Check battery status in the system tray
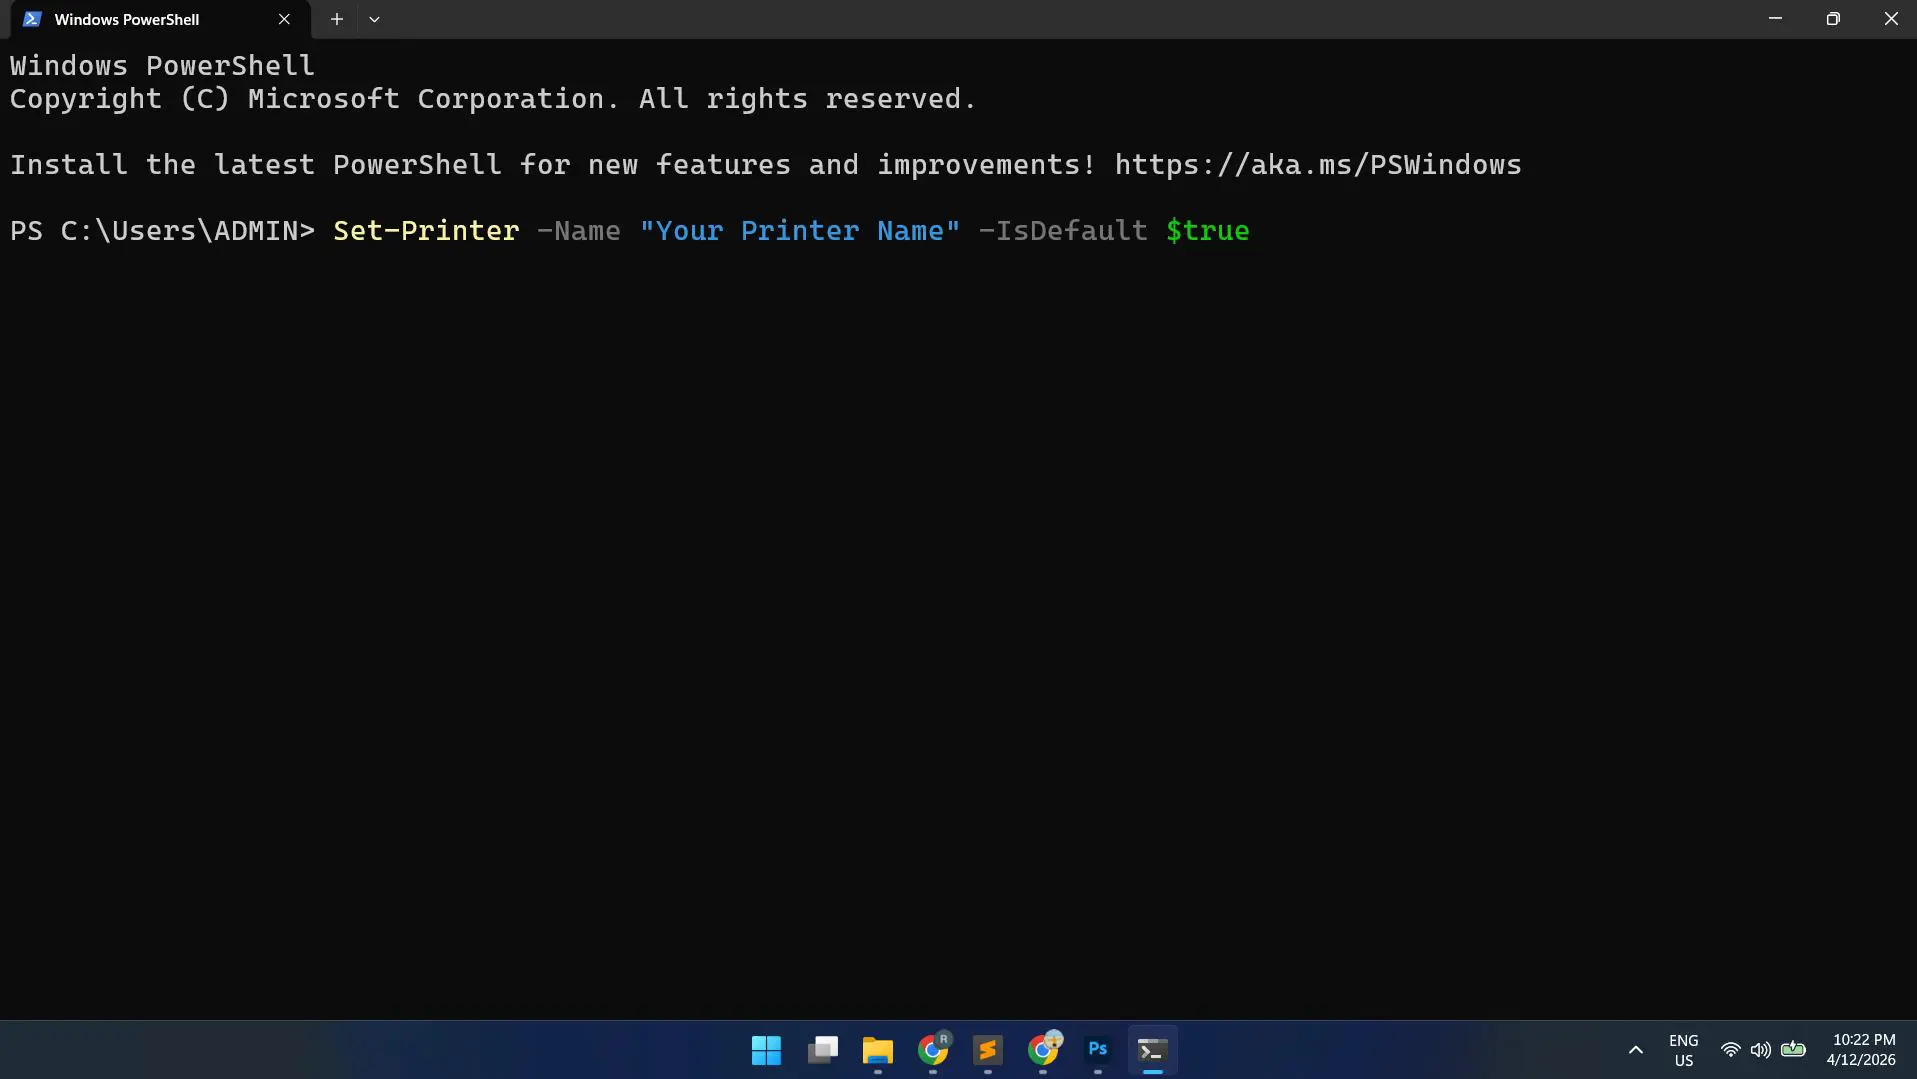The height and width of the screenshot is (1079, 1917). pyautogui.click(x=1793, y=1051)
